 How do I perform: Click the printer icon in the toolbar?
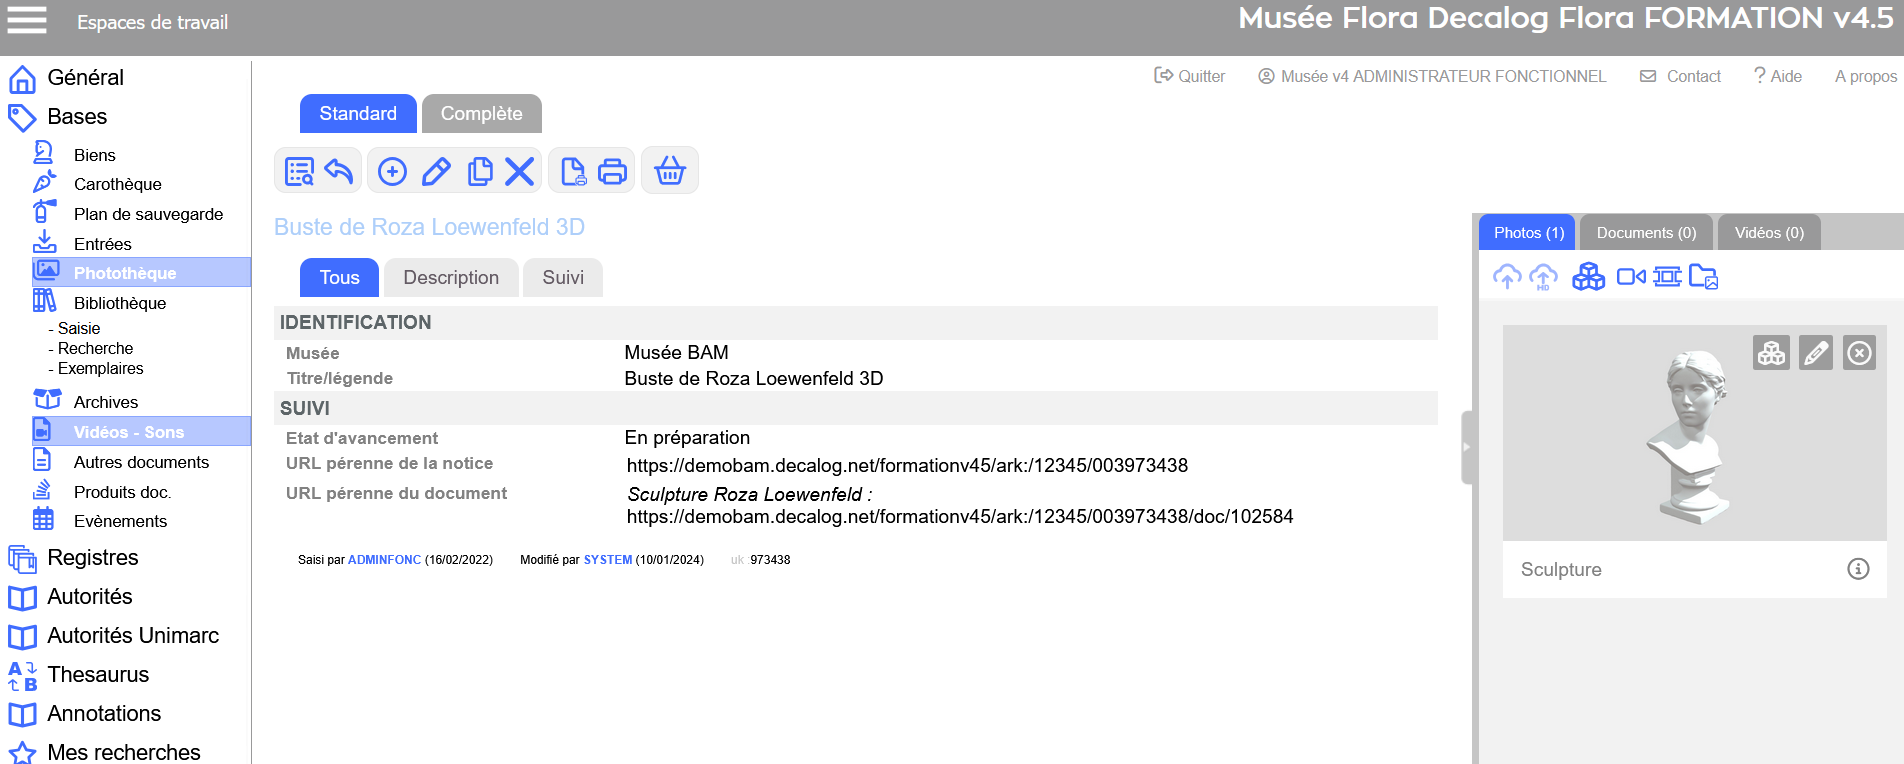coord(612,171)
